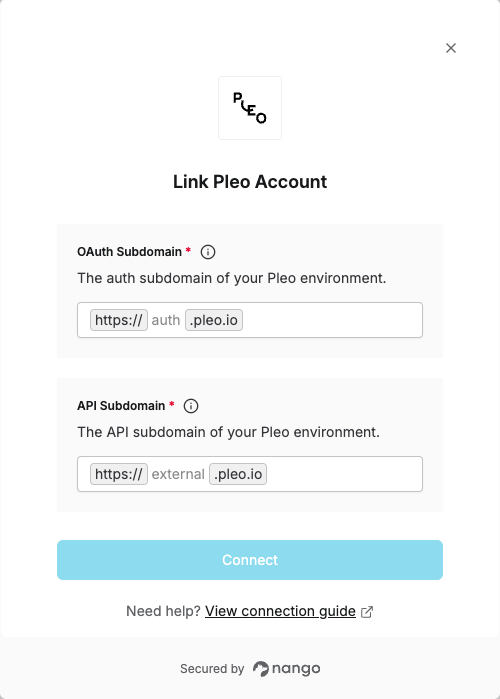Click the .pleo.io suffix in OAuth field
Viewport: 500px width, 699px height.
click(x=214, y=320)
